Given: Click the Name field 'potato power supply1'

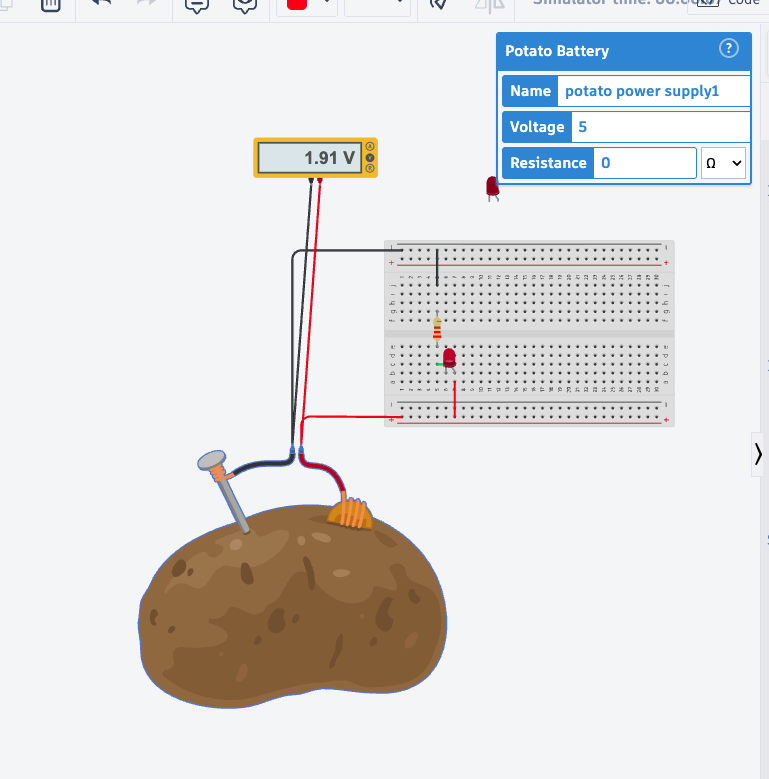Looking at the screenshot, I should click(654, 91).
